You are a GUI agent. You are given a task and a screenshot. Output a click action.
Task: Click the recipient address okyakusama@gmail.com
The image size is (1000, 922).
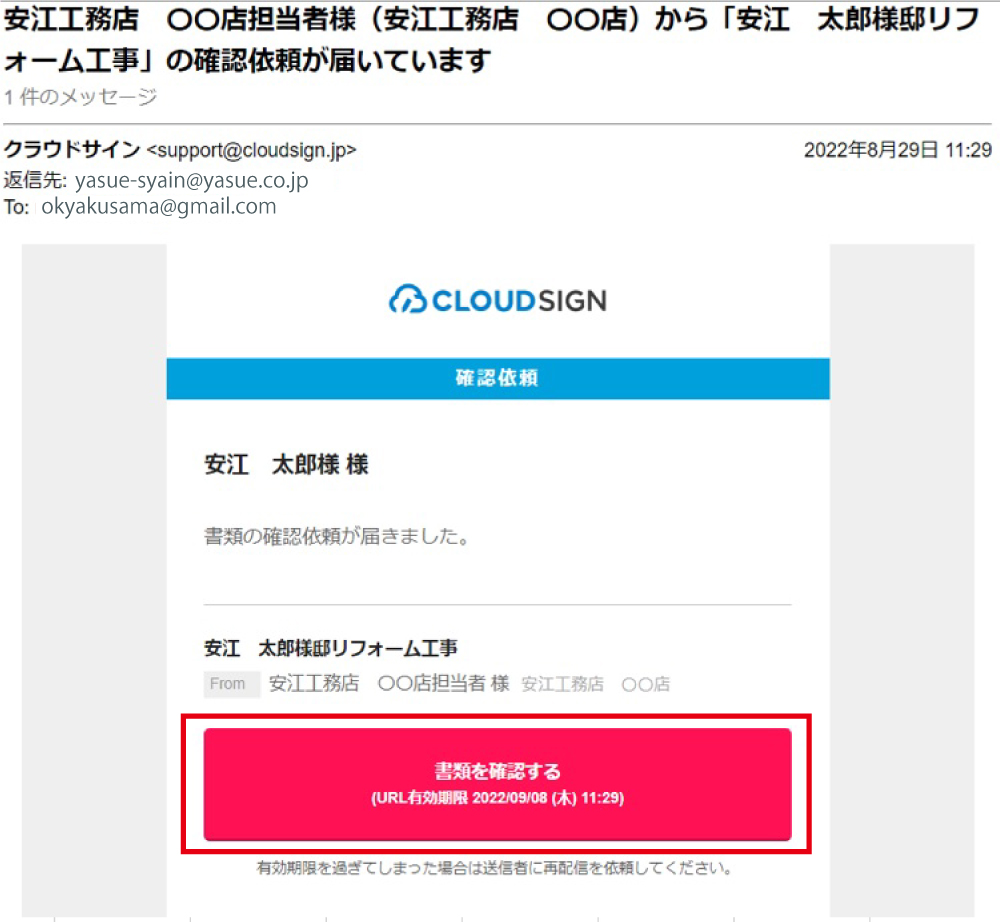click(x=159, y=207)
